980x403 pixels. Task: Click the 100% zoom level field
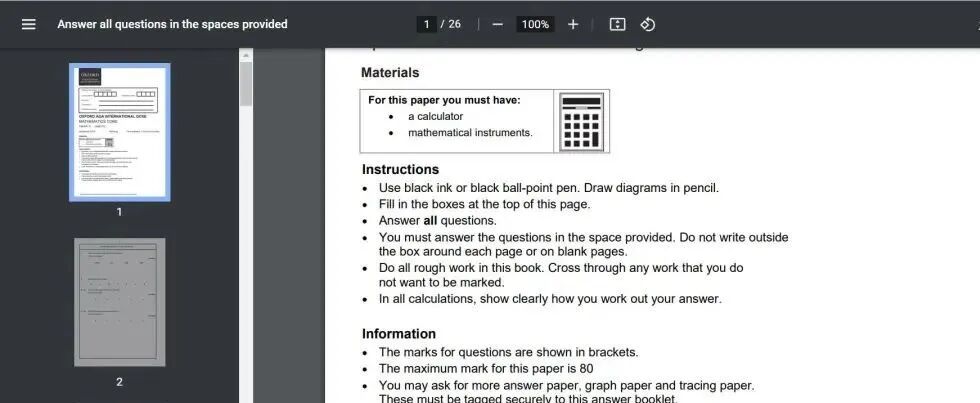535,24
